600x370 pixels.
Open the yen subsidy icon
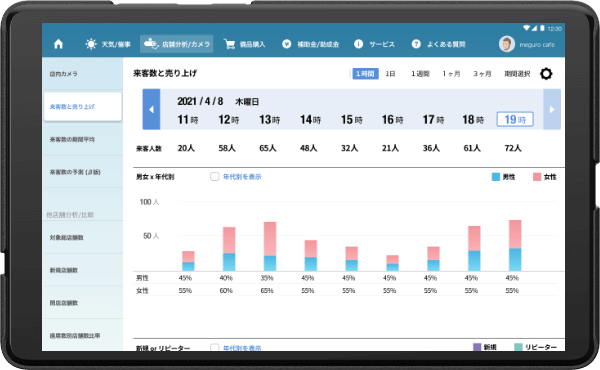coord(287,44)
